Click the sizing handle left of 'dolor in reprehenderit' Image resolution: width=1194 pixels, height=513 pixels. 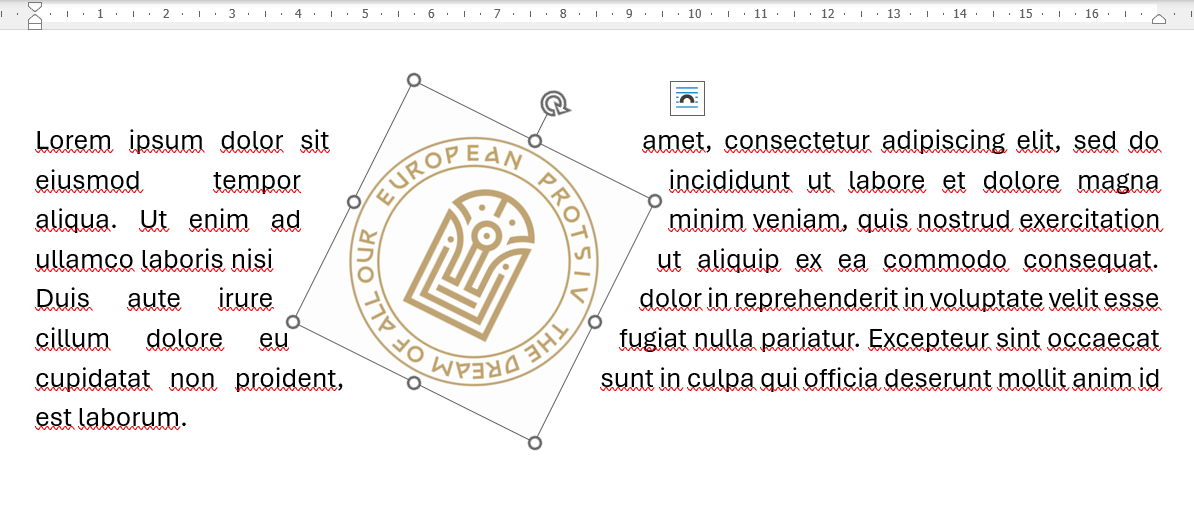pyautogui.click(x=595, y=322)
